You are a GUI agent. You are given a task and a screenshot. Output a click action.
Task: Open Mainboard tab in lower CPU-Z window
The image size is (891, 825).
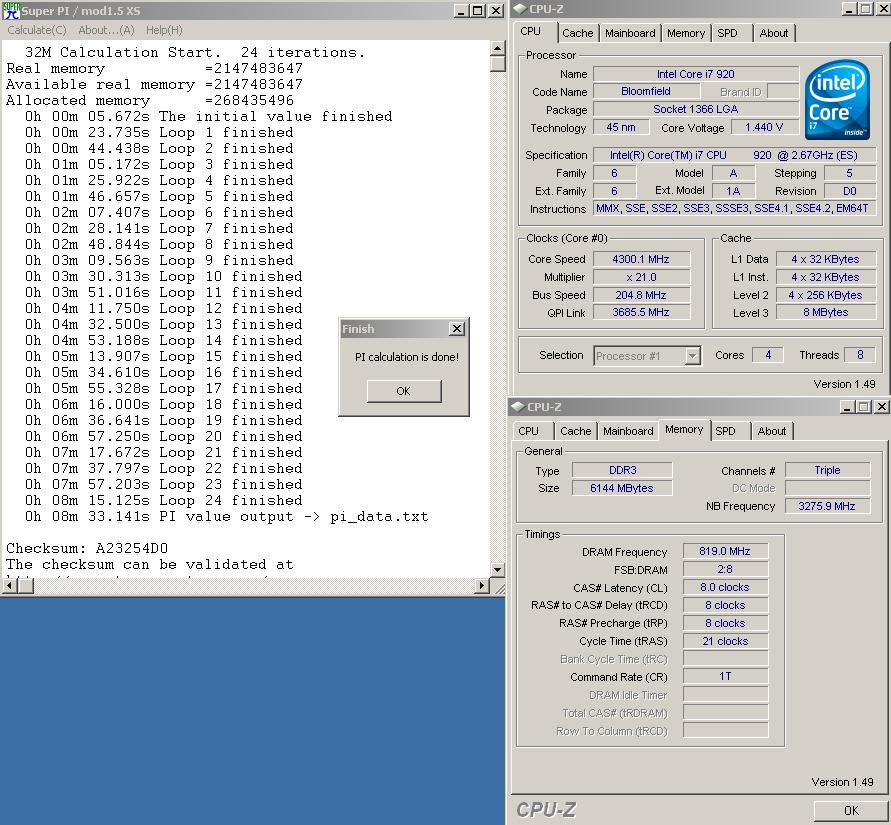tap(628, 431)
